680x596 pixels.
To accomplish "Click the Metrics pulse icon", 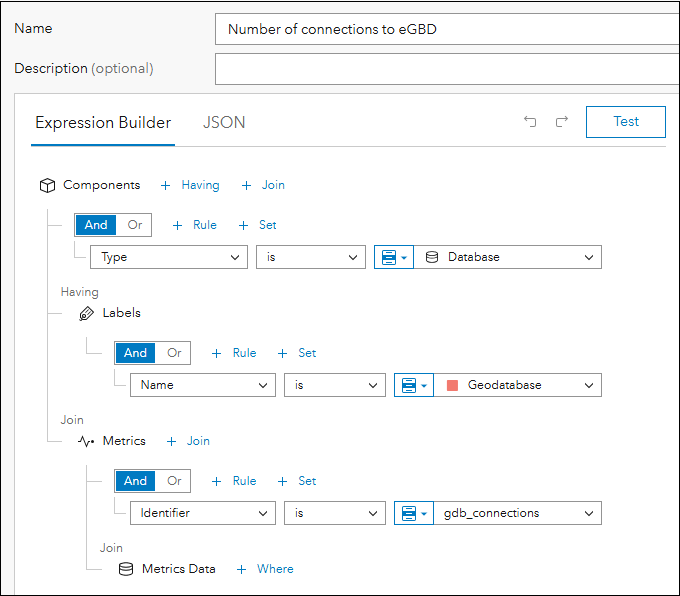I will pyautogui.click(x=86, y=441).
